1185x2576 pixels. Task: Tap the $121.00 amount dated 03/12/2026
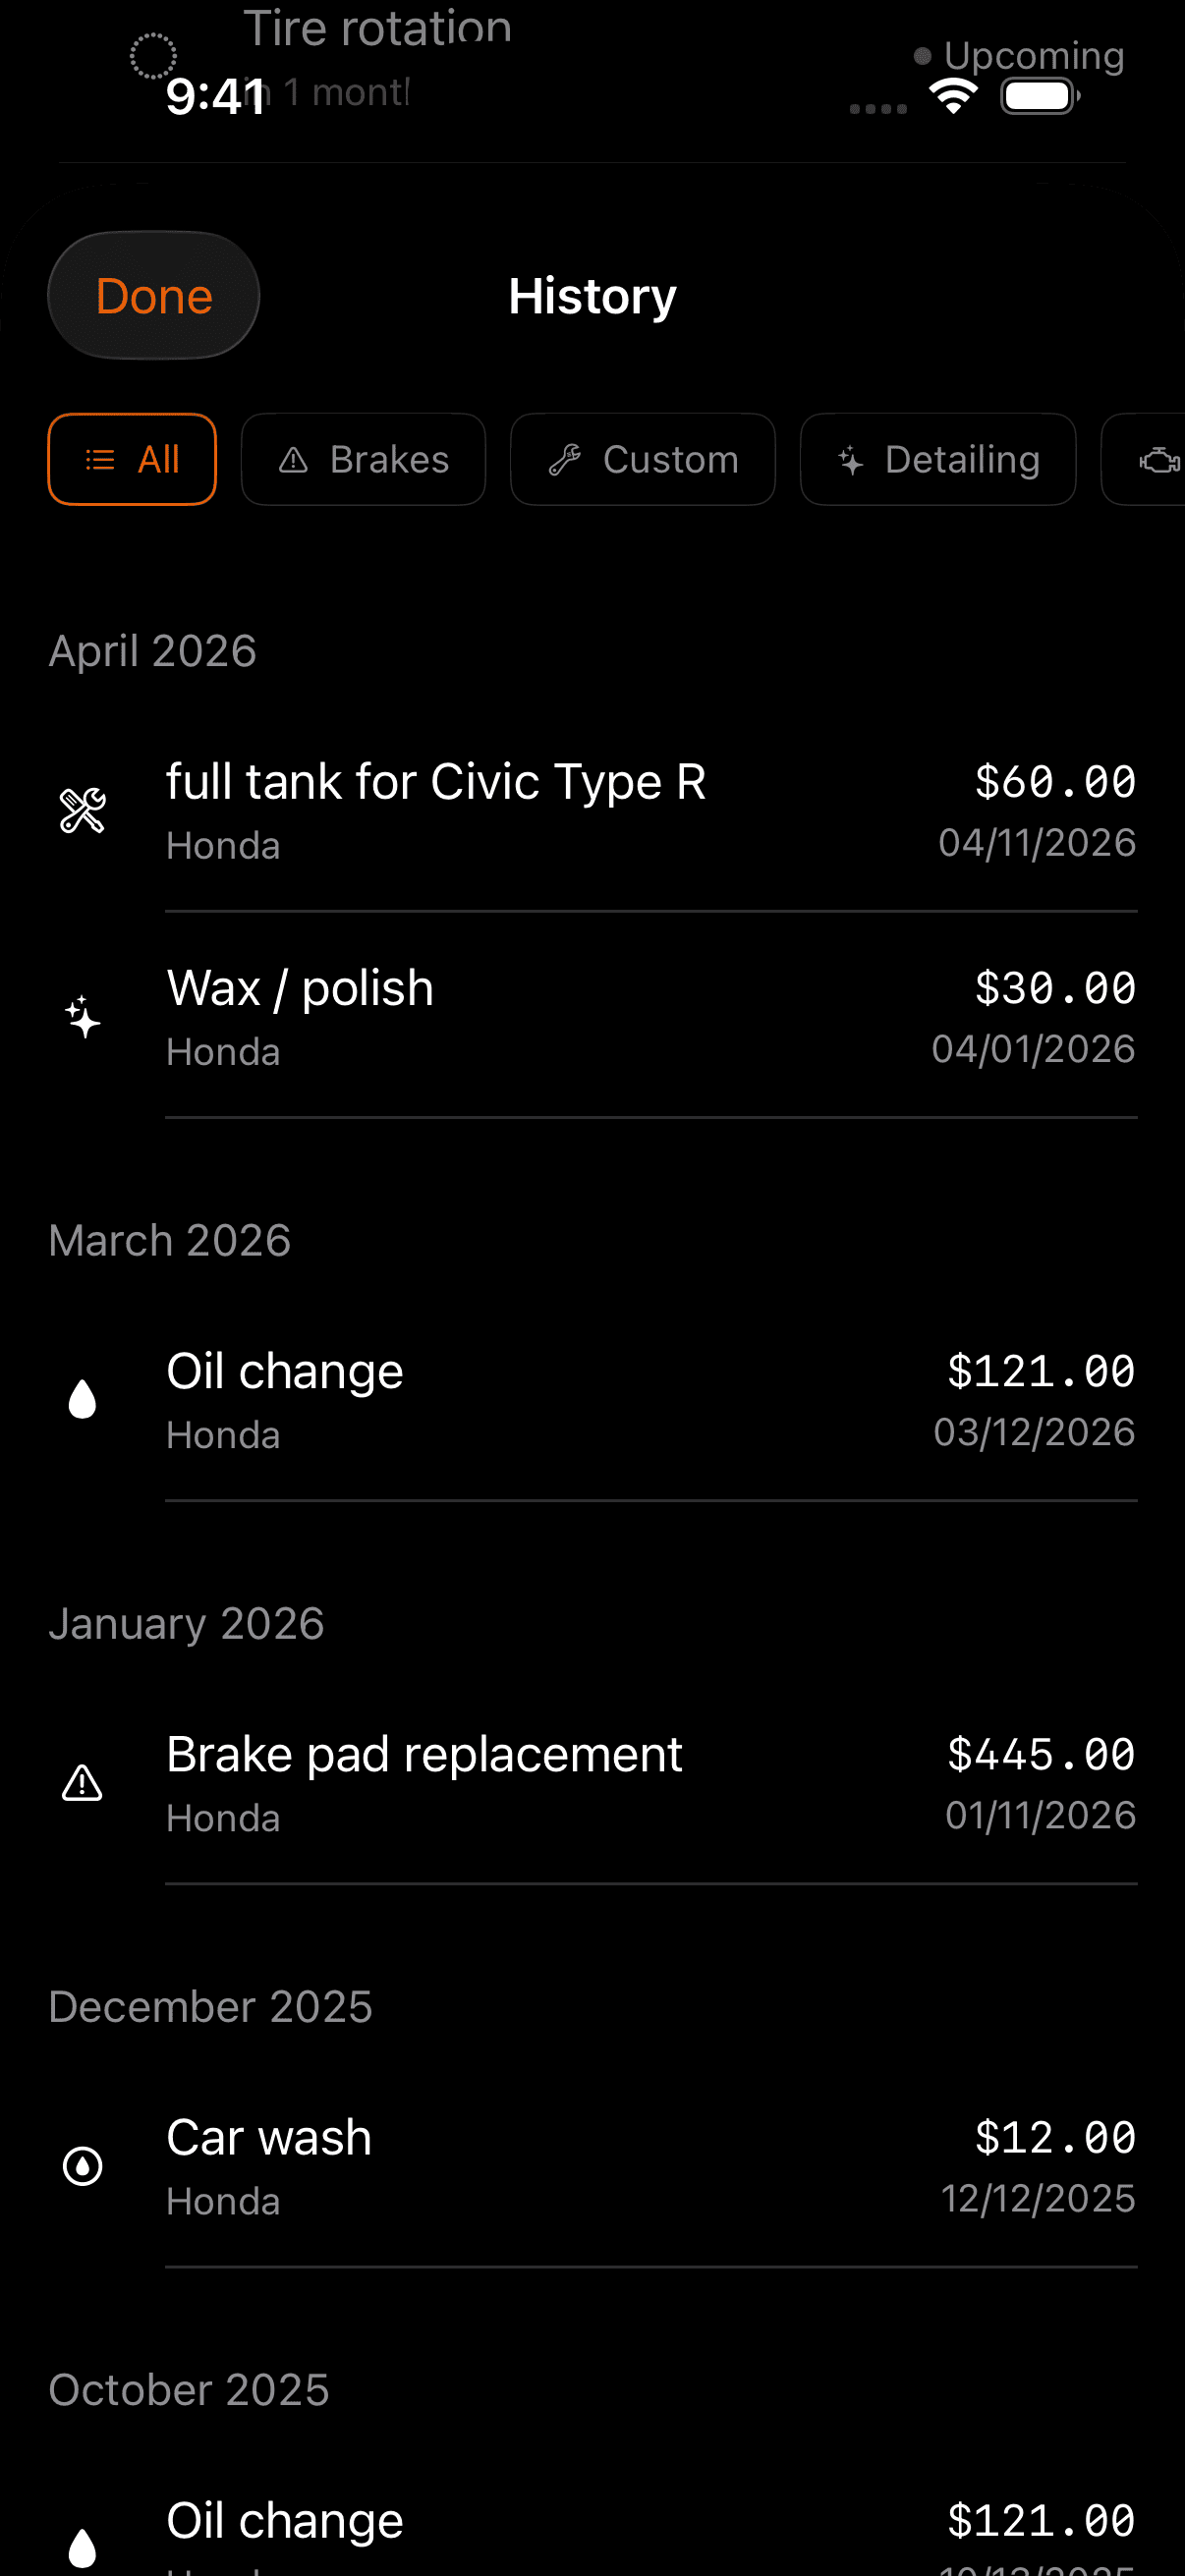1040,1372
